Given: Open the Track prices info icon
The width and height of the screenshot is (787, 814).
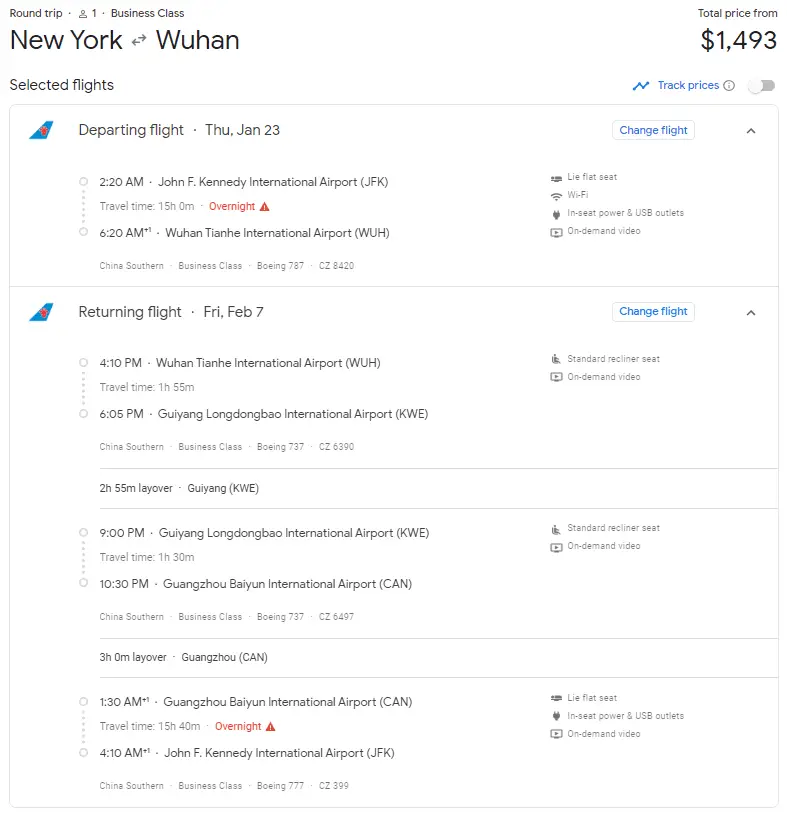Looking at the screenshot, I should pos(729,86).
